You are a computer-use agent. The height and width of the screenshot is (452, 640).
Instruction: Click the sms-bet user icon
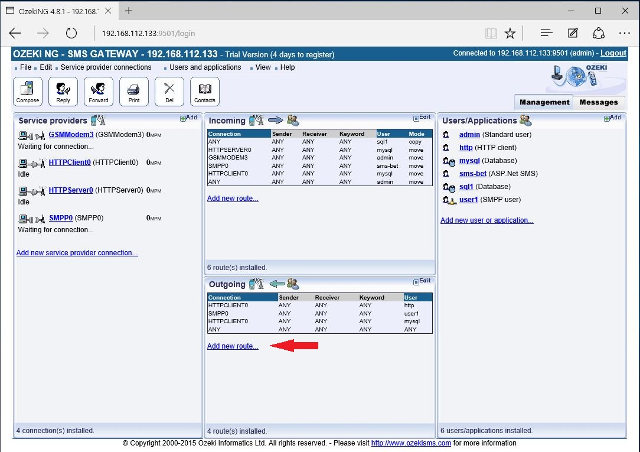(446, 174)
